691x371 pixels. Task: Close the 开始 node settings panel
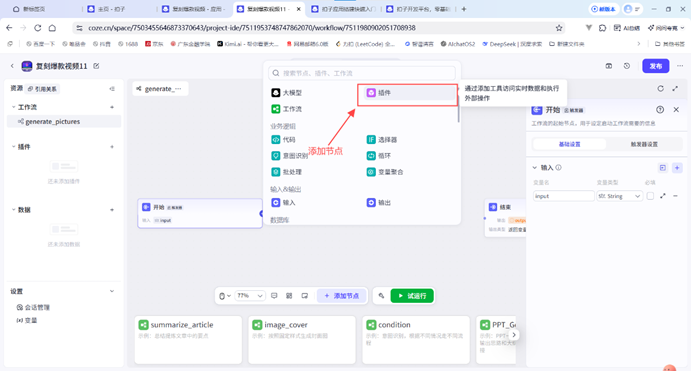[x=676, y=110]
